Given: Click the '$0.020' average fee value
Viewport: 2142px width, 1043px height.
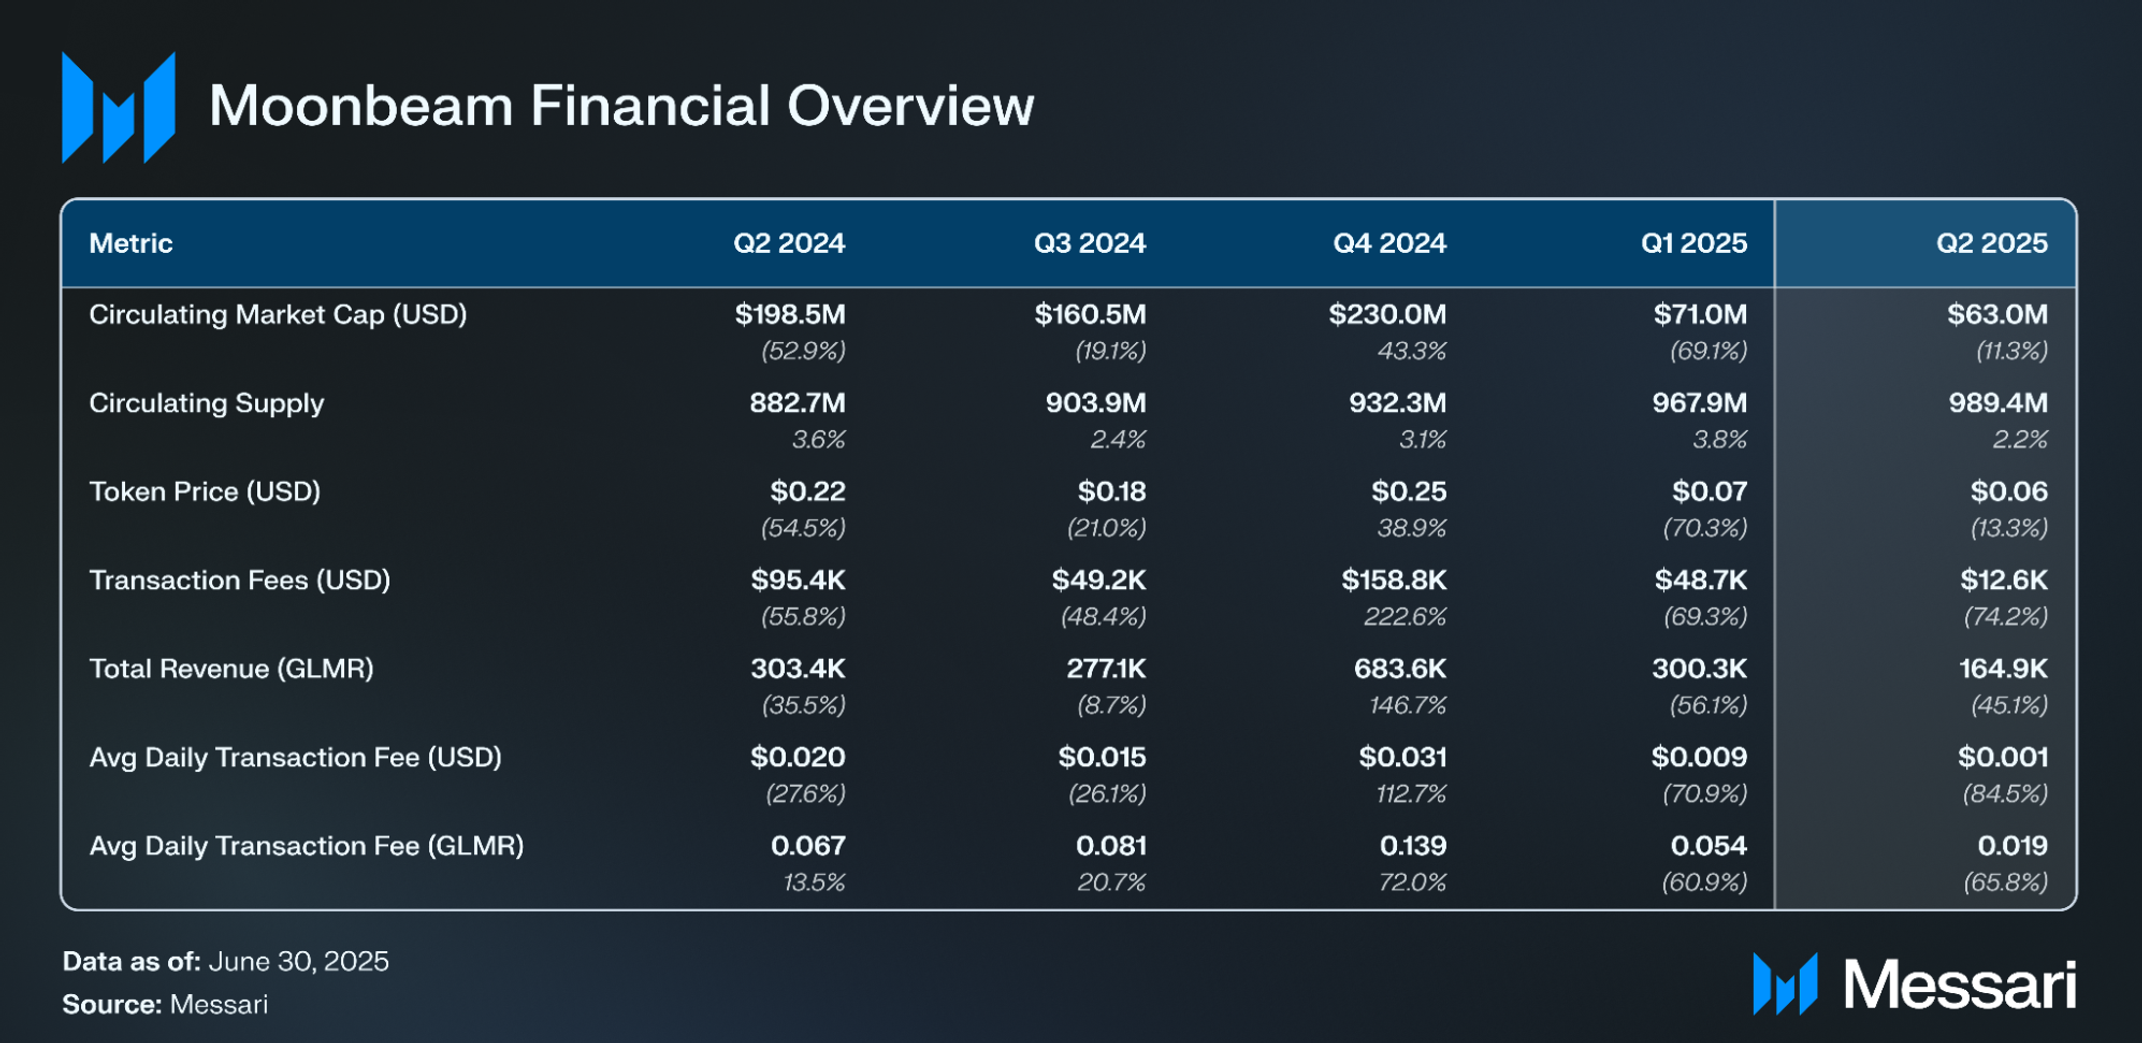Looking at the screenshot, I should 798,757.
